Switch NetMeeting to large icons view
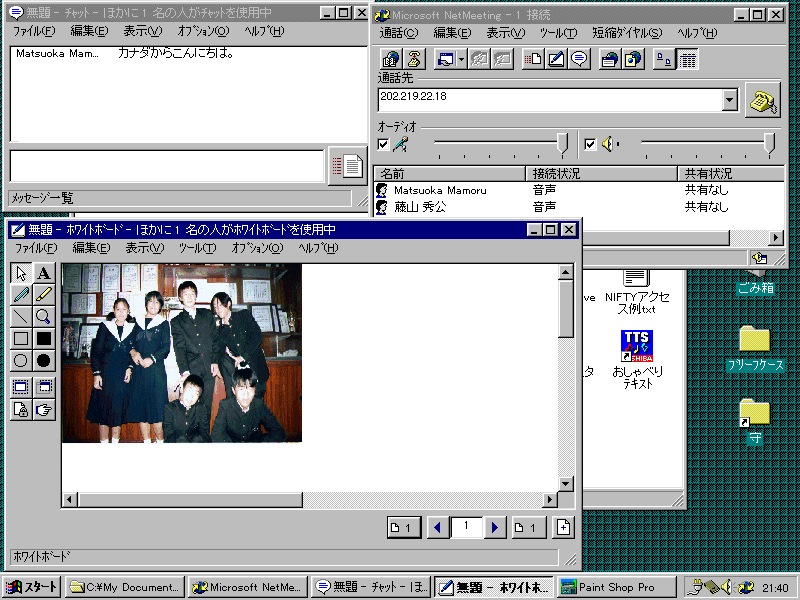This screenshot has width=800, height=600. [664, 60]
